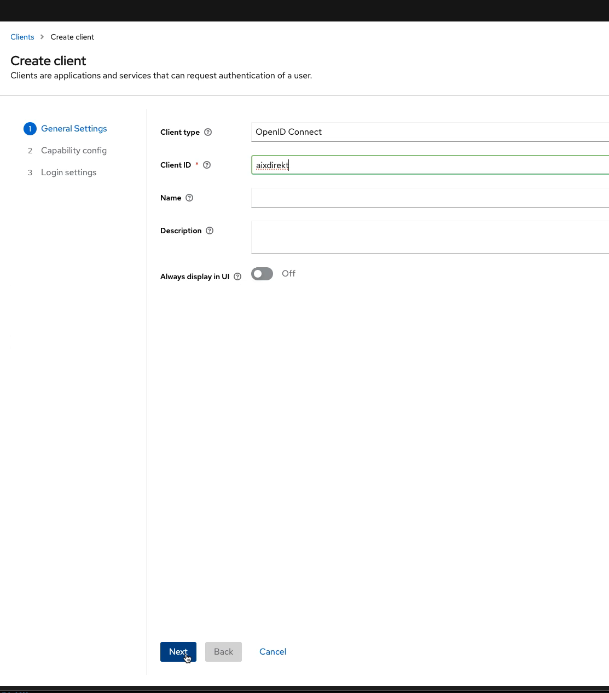
Task: Open the Client type OpenID Connect dropdown
Action: [430, 132]
